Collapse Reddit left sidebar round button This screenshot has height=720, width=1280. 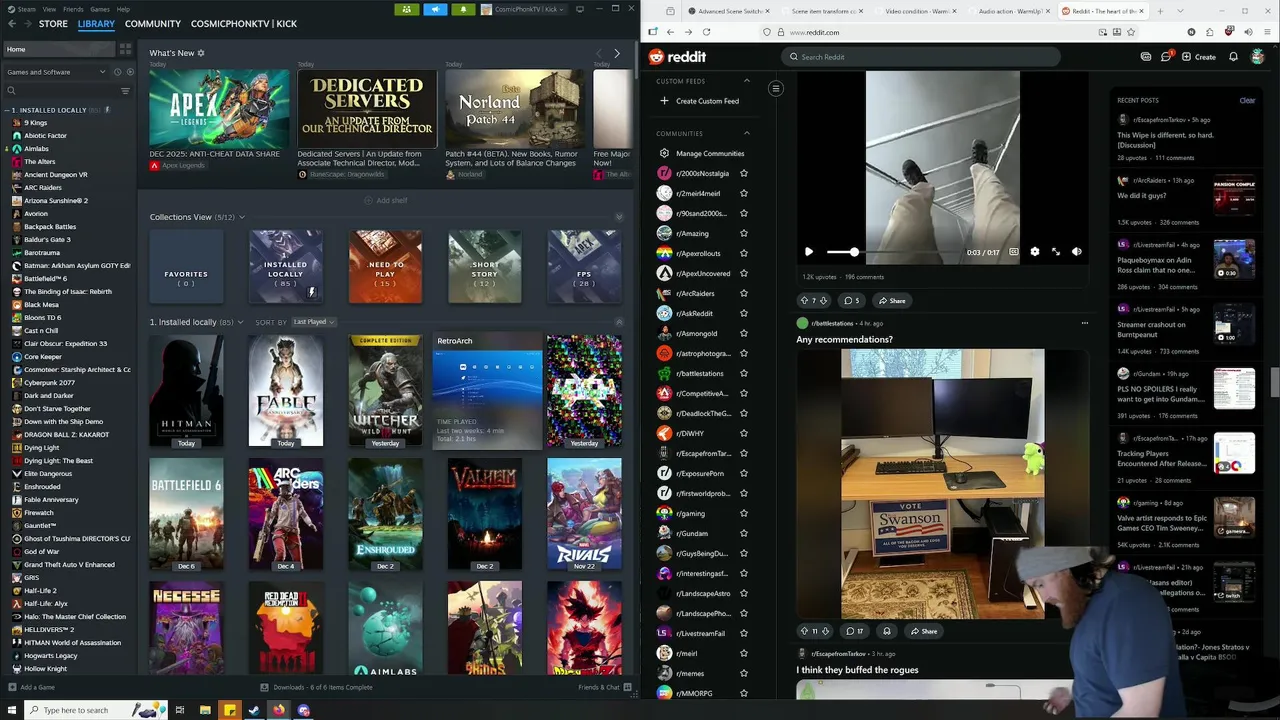pos(775,89)
